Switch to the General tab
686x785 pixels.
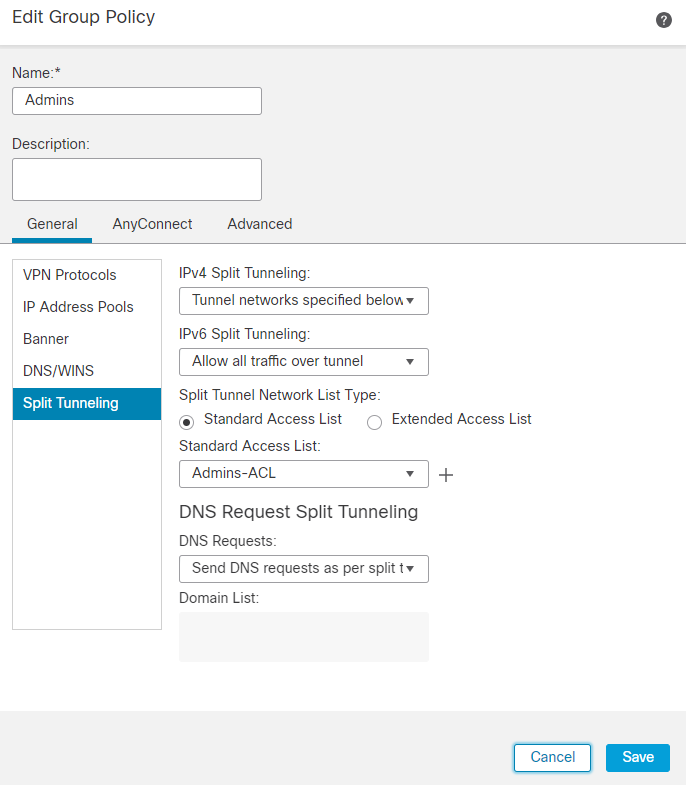[52, 224]
